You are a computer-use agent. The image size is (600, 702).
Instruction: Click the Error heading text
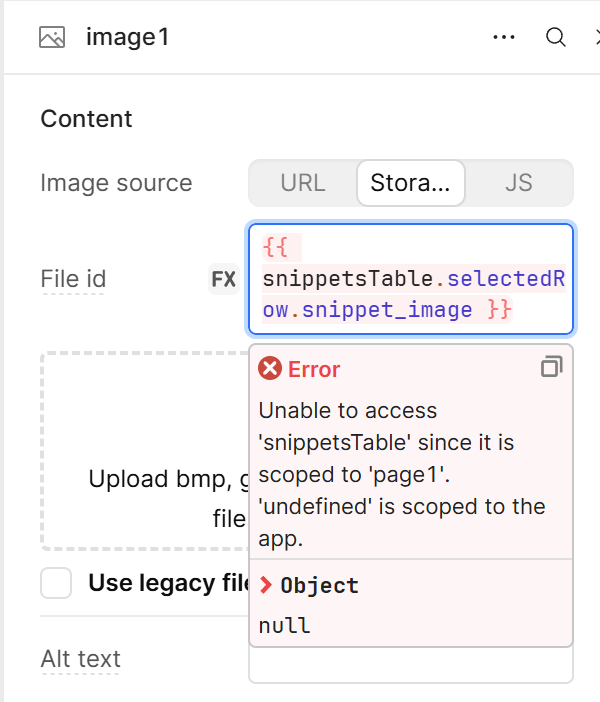314,369
